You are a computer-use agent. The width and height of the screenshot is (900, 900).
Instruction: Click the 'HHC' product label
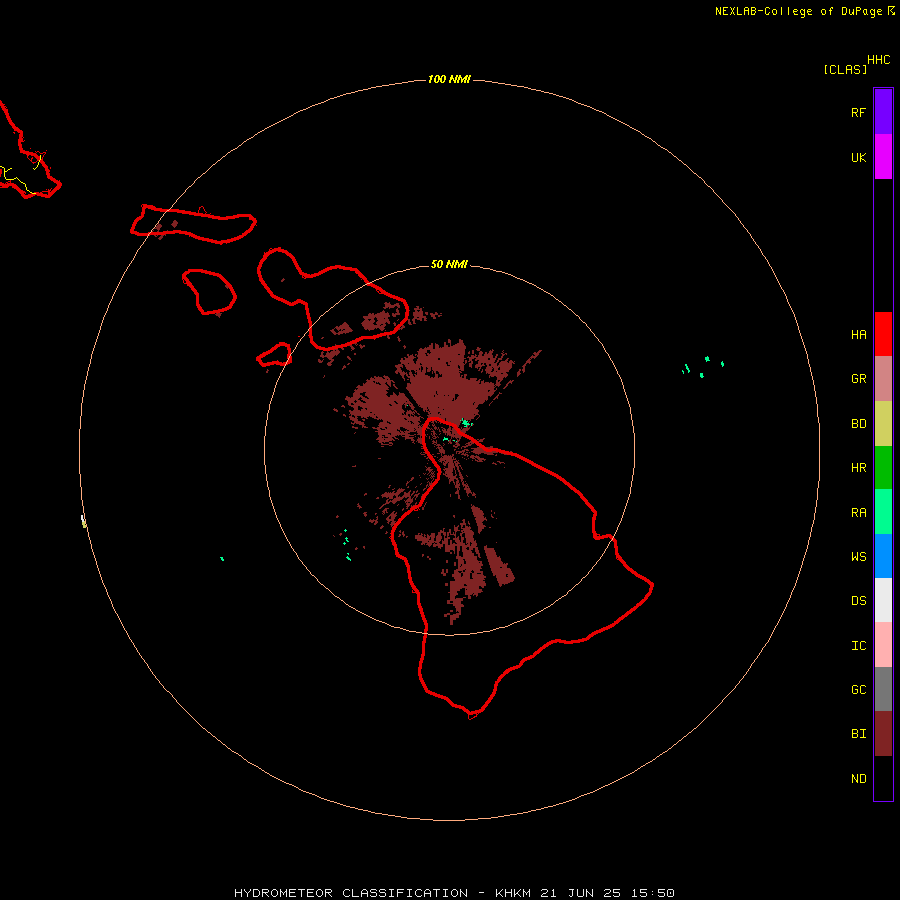879,60
